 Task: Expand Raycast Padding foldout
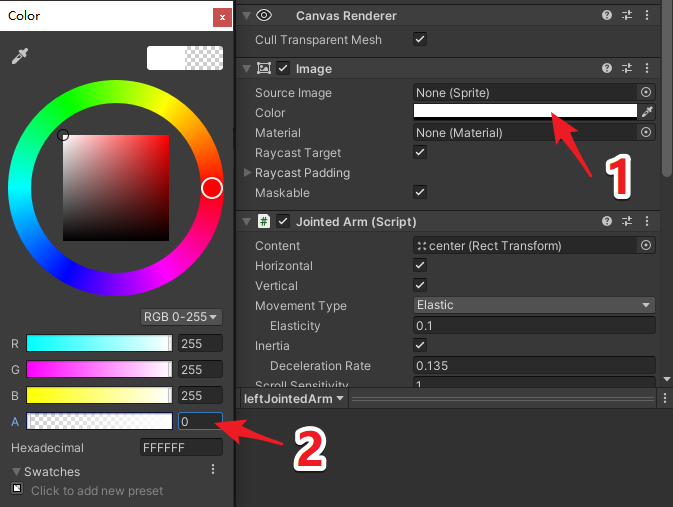click(x=247, y=173)
